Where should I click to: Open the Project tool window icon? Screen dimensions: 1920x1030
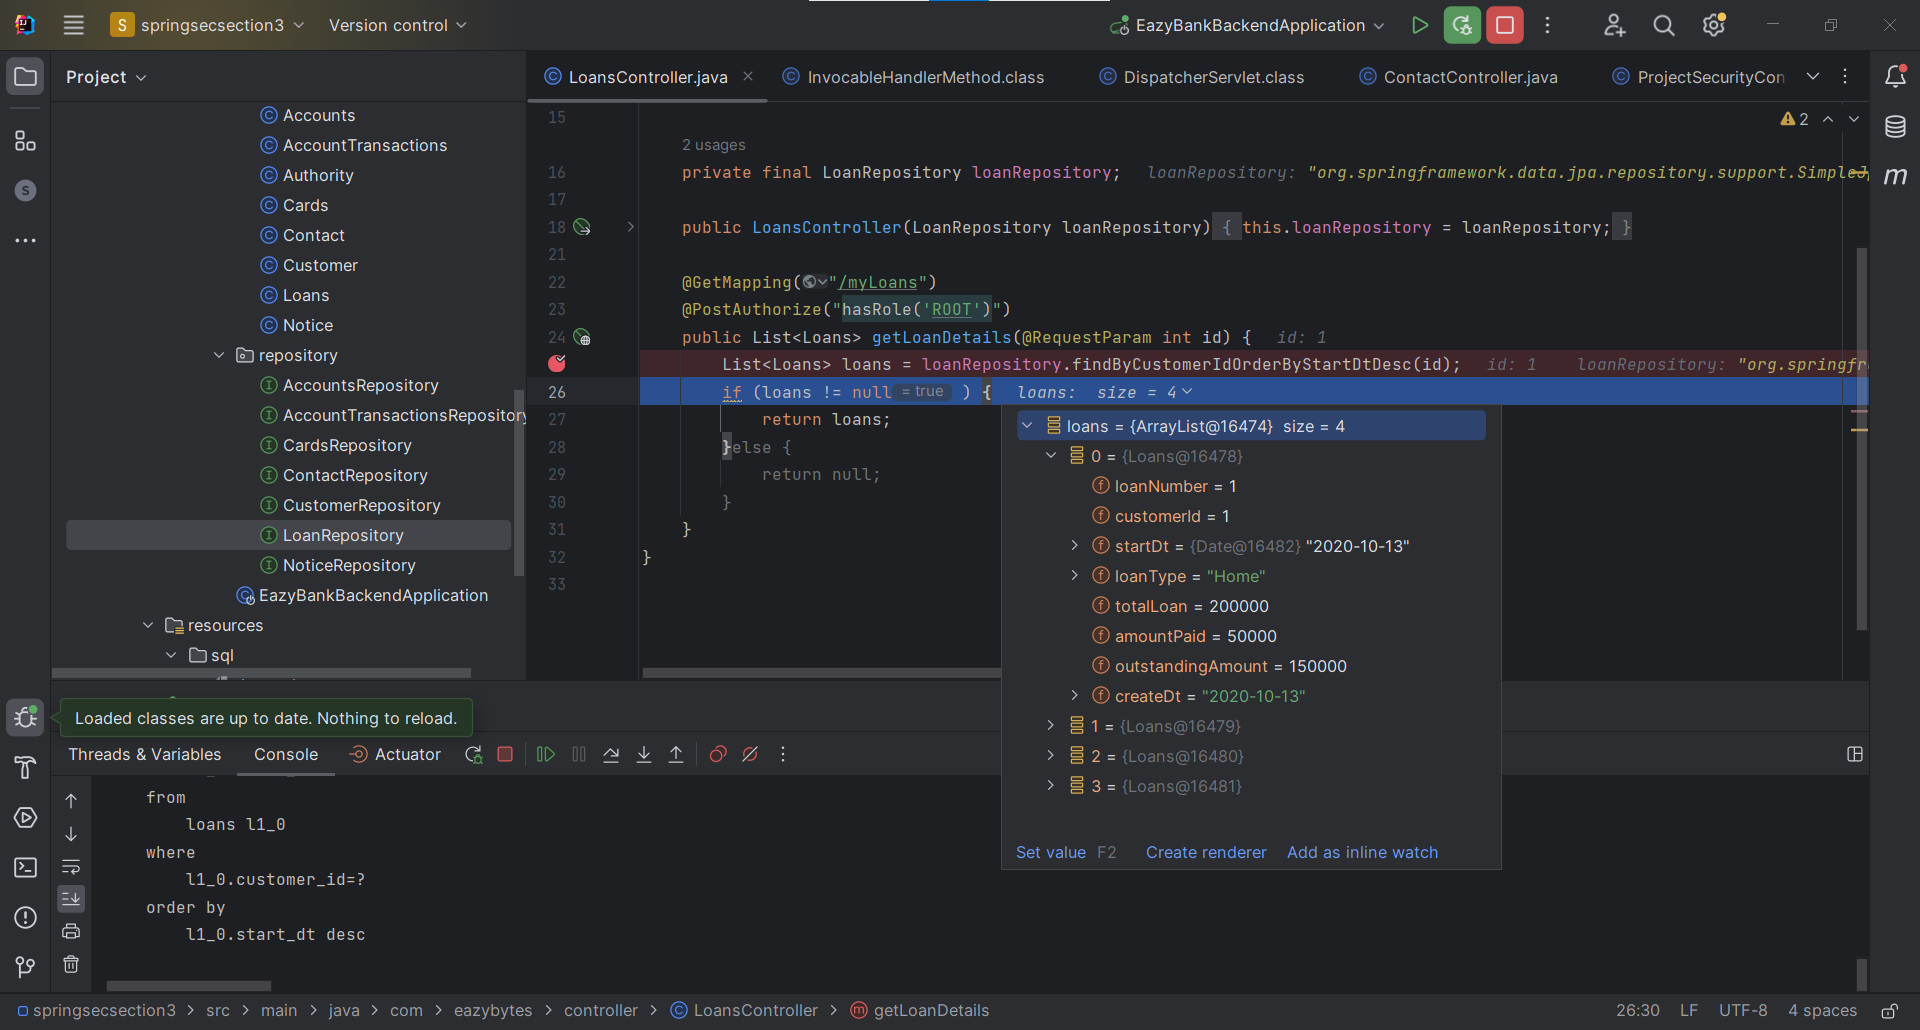(x=25, y=77)
